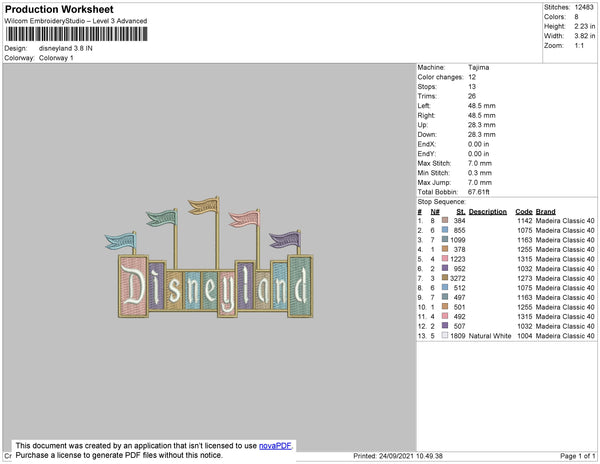
Task: Click the St. column header
Action: point(460,212)
